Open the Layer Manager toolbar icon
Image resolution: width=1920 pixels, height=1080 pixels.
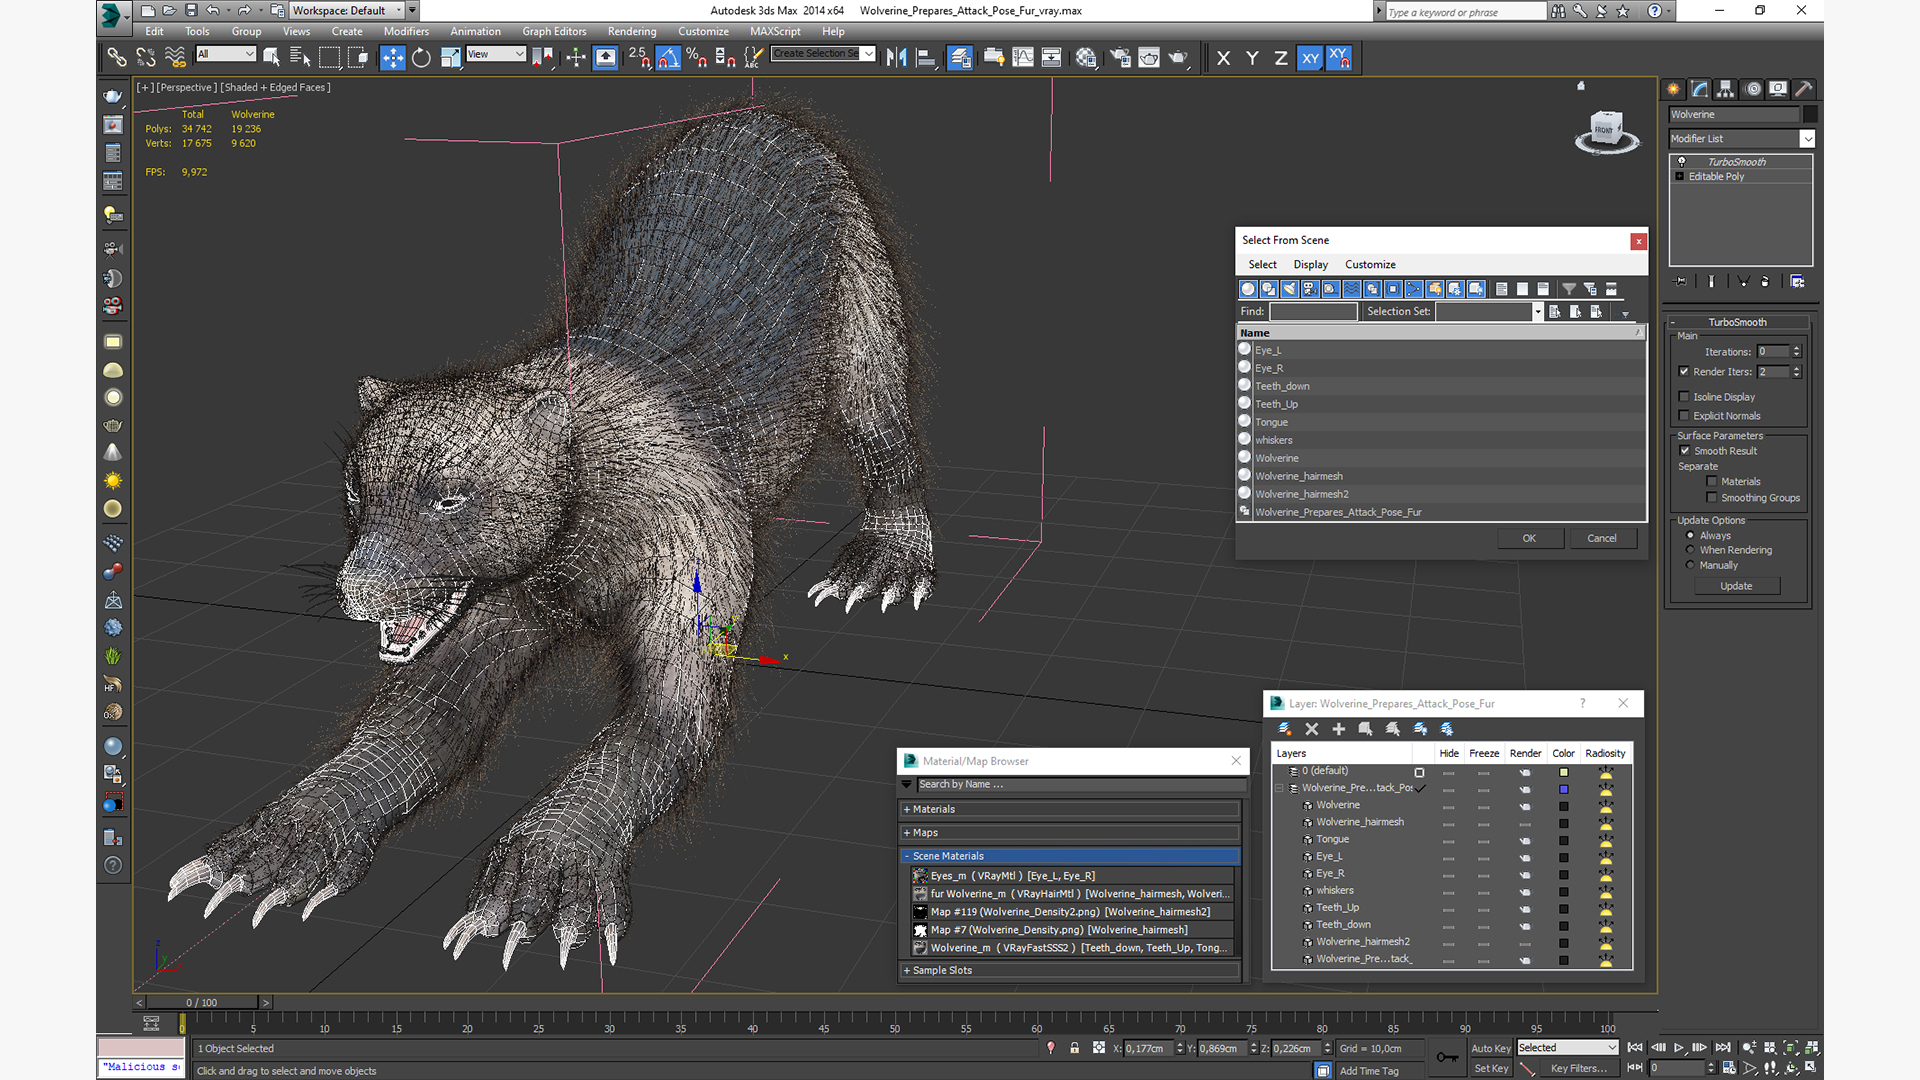960,58
